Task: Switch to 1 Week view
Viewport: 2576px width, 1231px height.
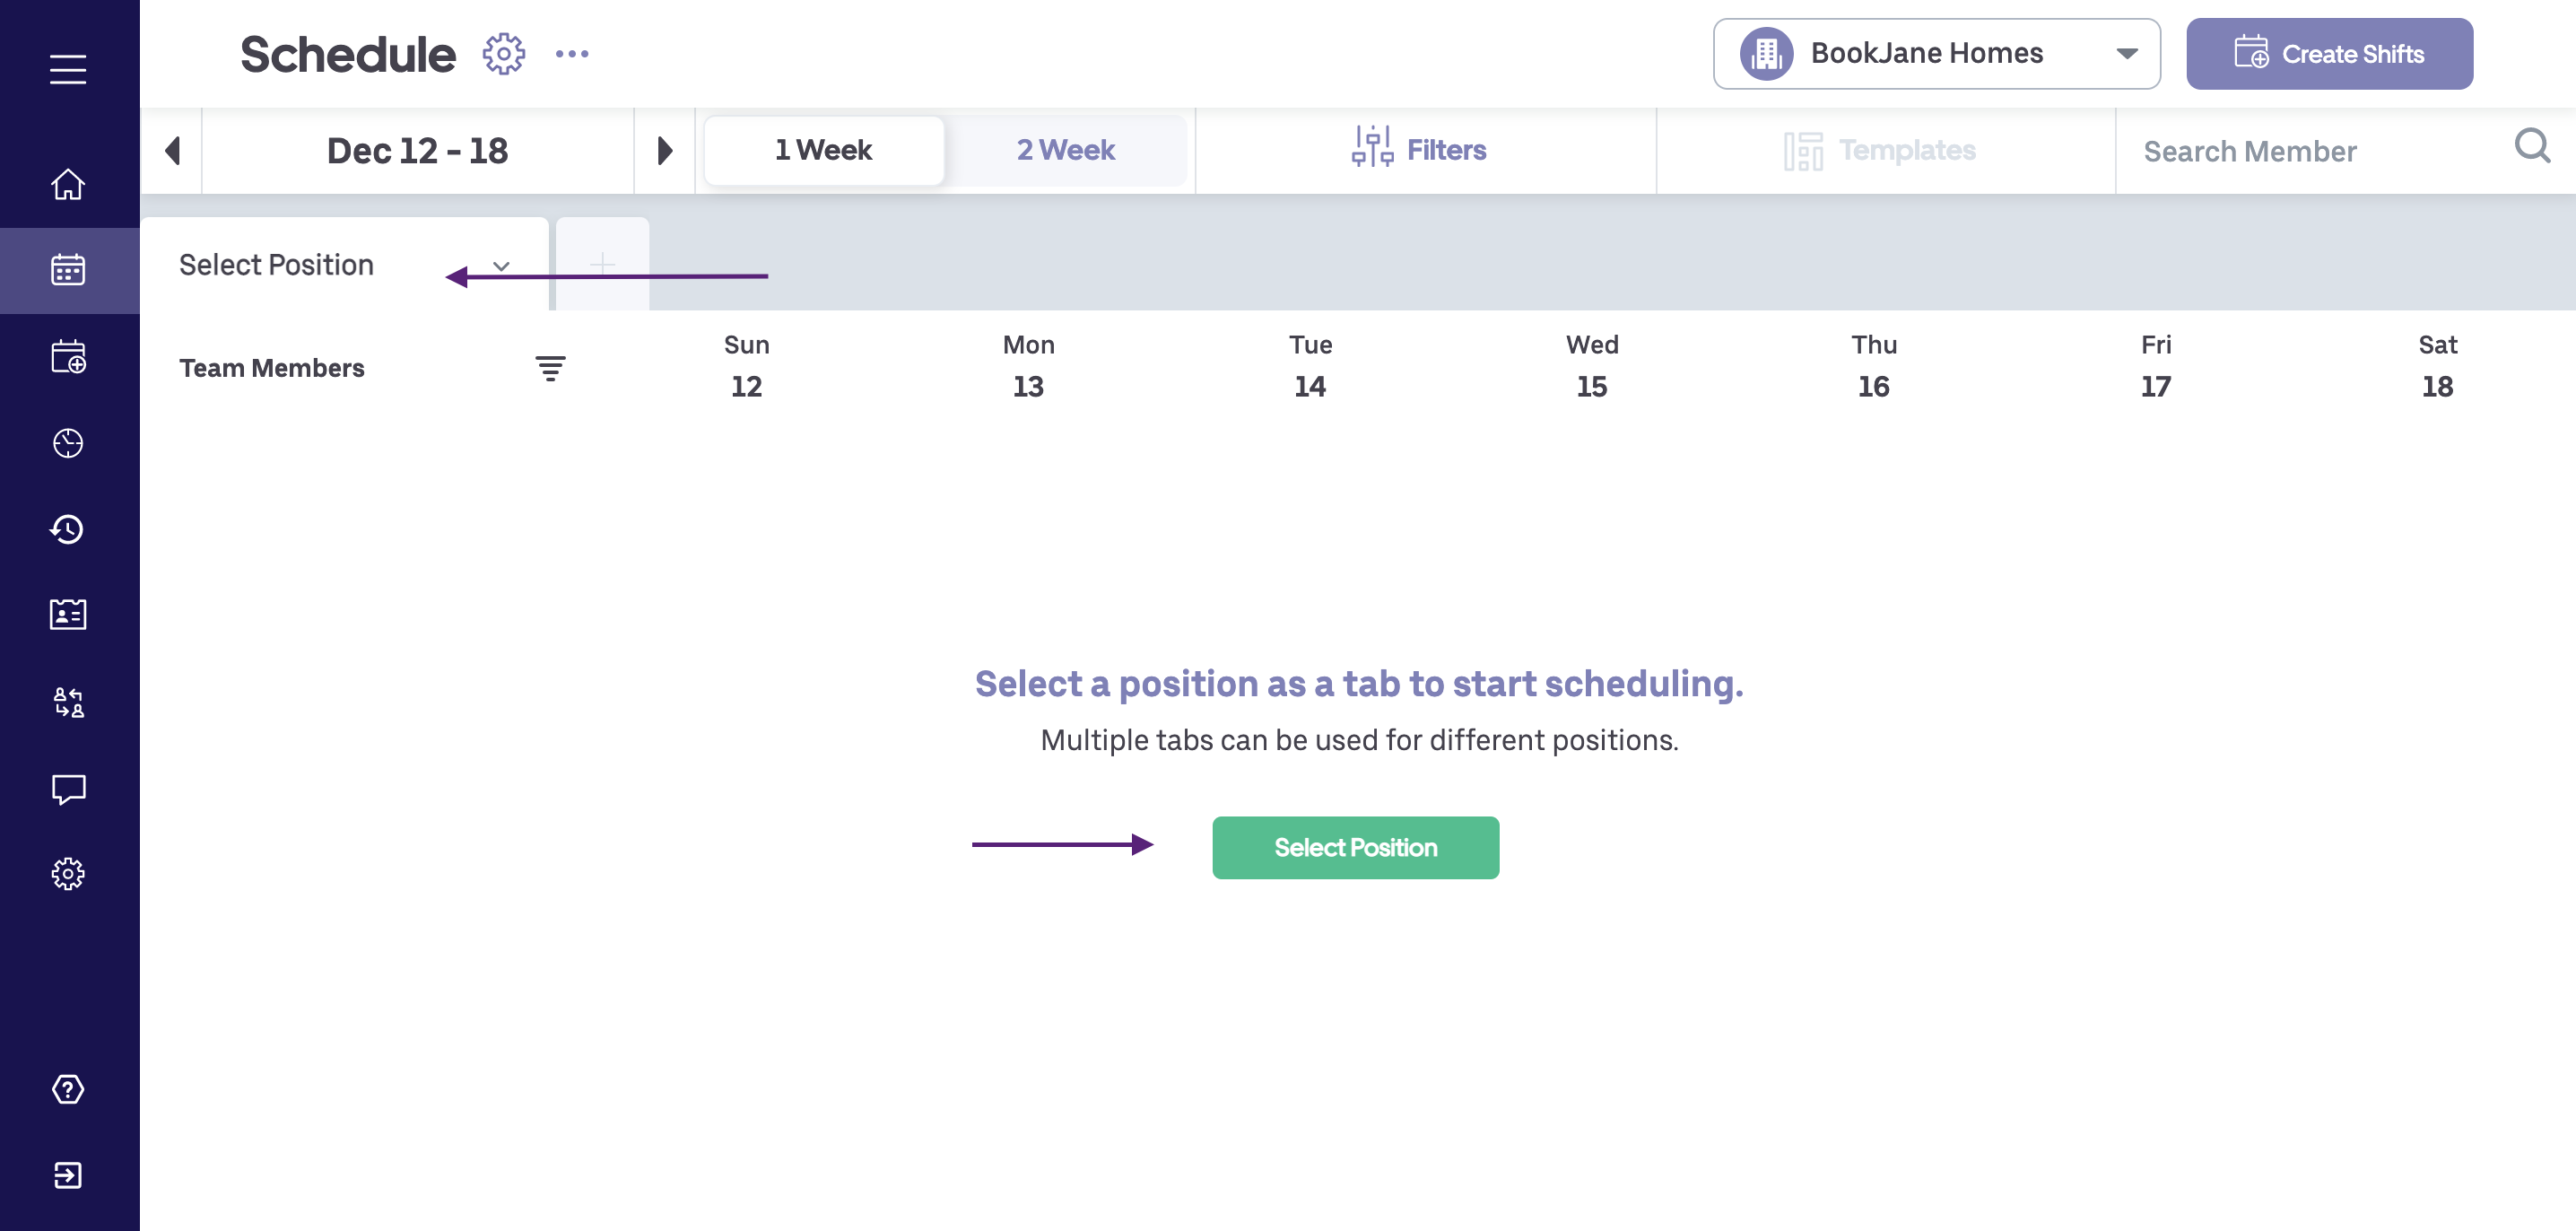Action: click(823, 150)
